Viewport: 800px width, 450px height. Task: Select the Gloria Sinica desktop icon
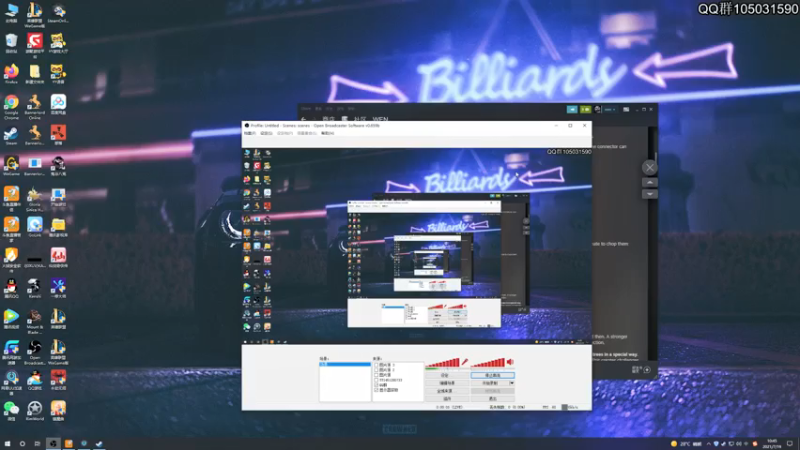(x=35, y=199)
